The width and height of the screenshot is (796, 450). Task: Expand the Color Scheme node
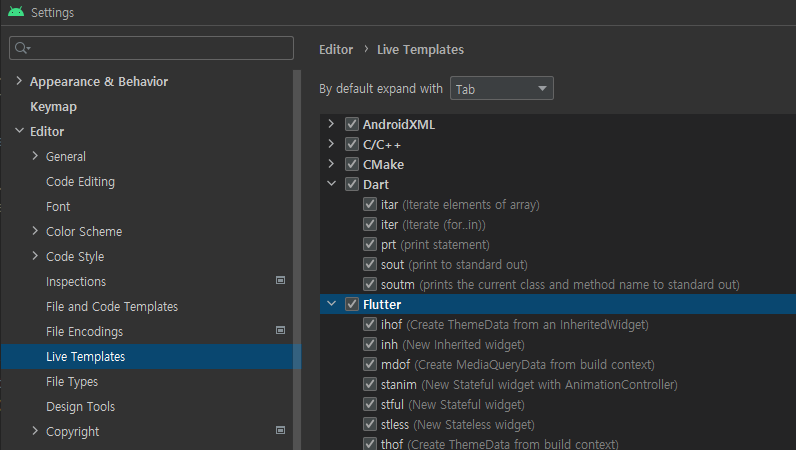(35, 231)
